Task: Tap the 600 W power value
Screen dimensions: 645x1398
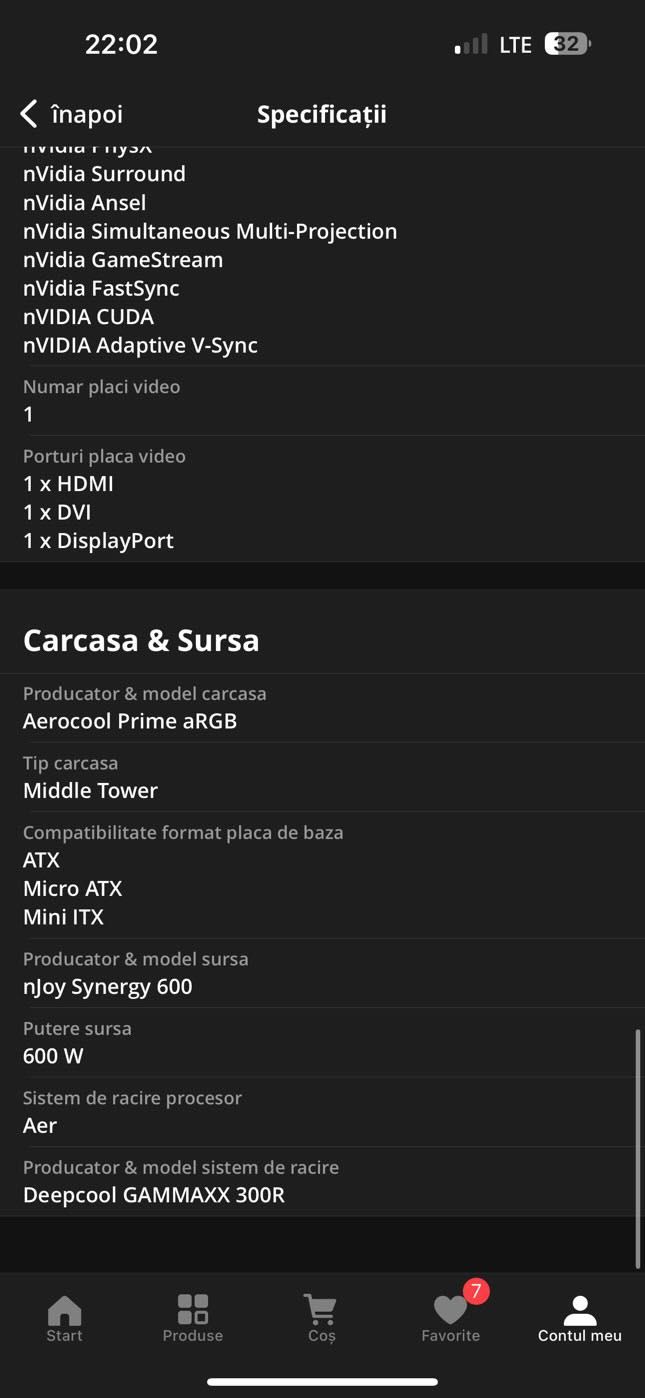Action: [53, 1056]
